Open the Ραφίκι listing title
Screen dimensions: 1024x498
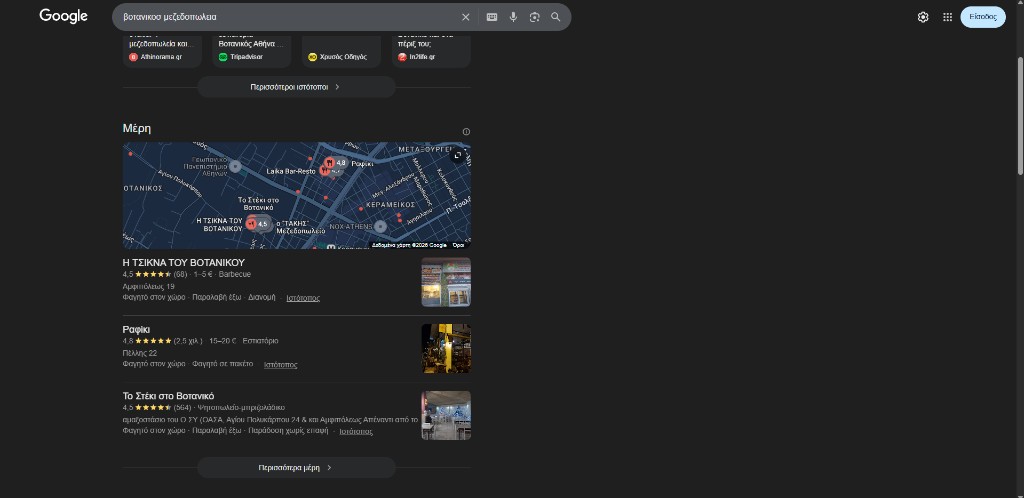136,330
